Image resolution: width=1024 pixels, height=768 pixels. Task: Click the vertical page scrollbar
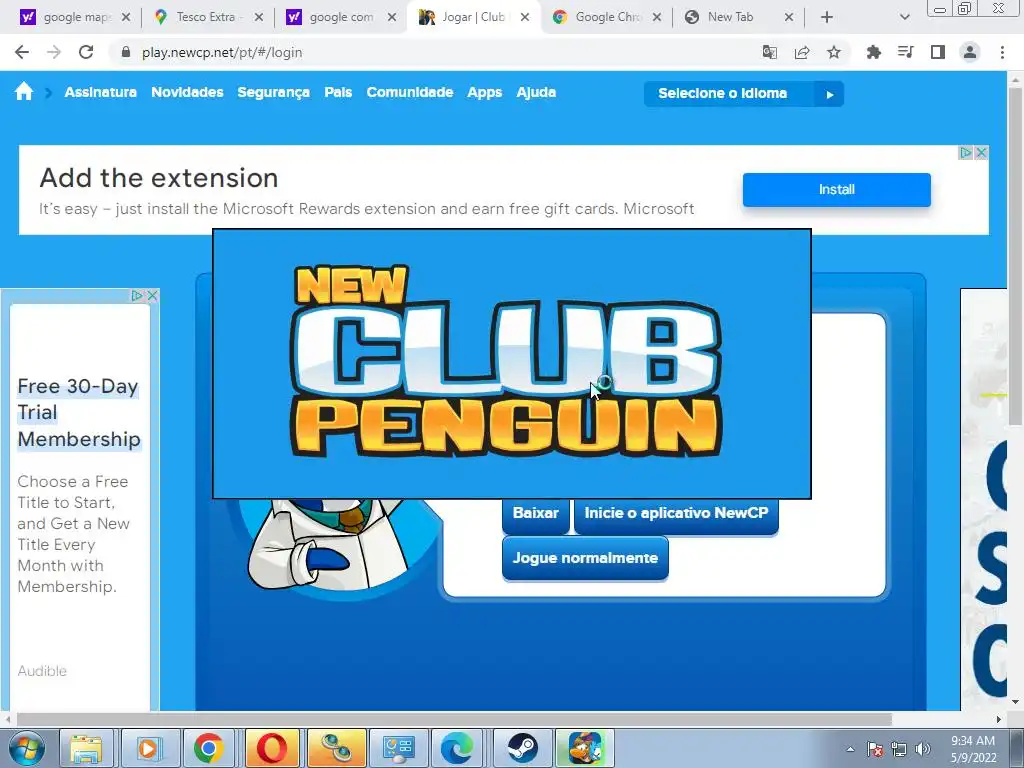pos(1015,255)
